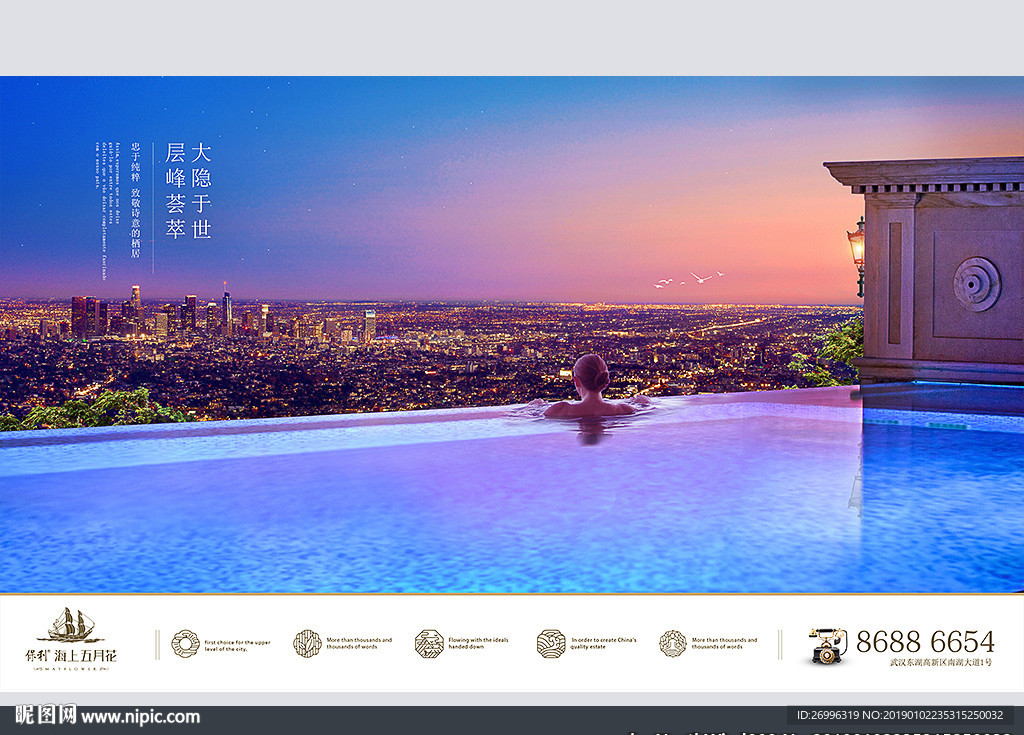The image size is (1024, 735).
Task: Select the vertical text 层峰荟萃
Action: click(175, 190)
